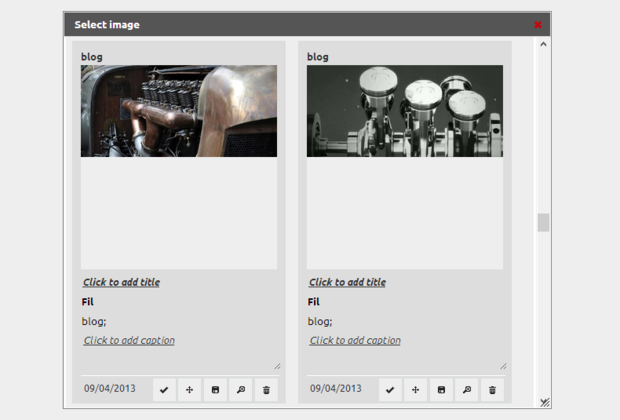
Task: Click move icon under engine image card
Action: 189,390
